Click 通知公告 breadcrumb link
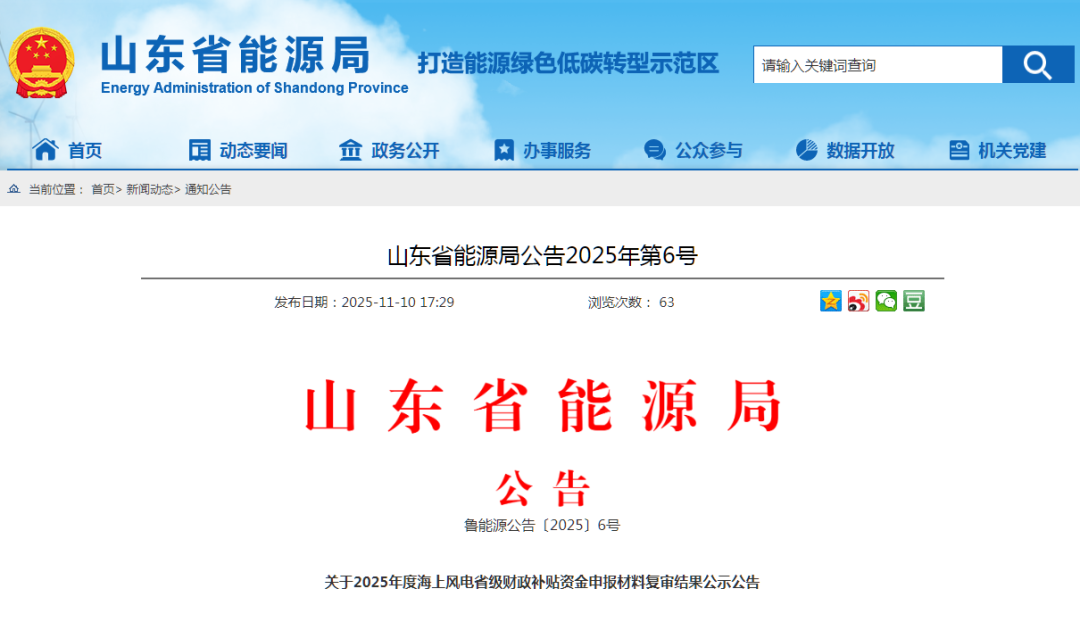 [x=208, y=189]
